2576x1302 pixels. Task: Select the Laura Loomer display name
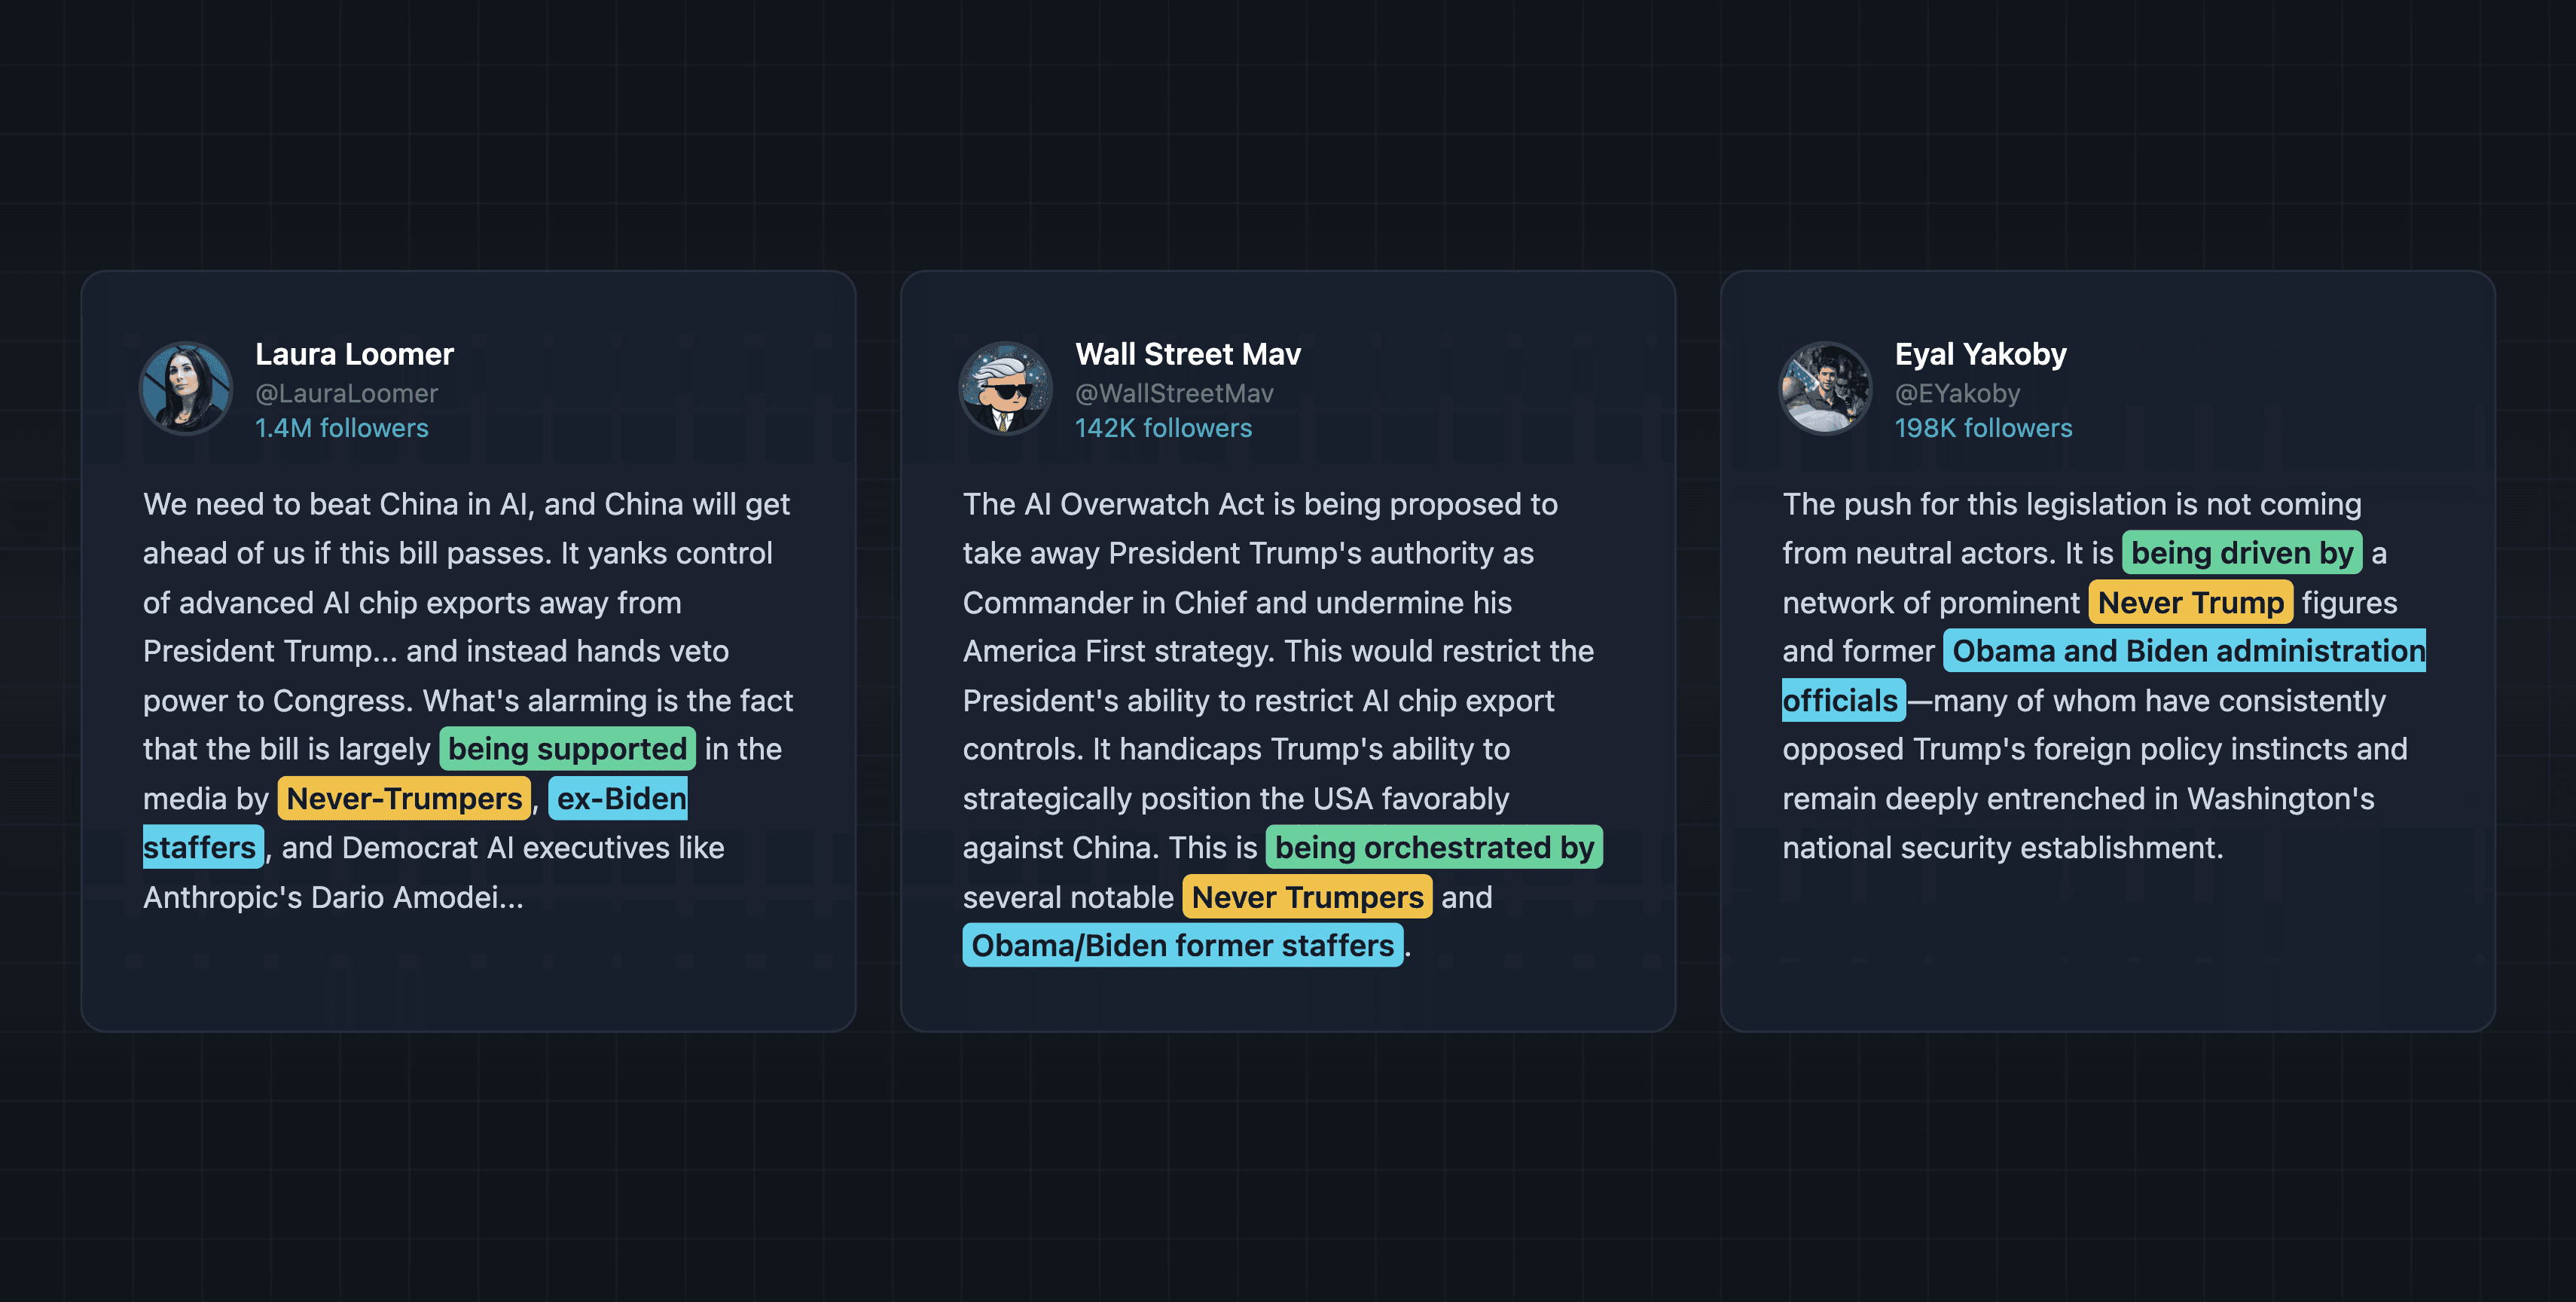pyautogui.click(x=354, y=354)
